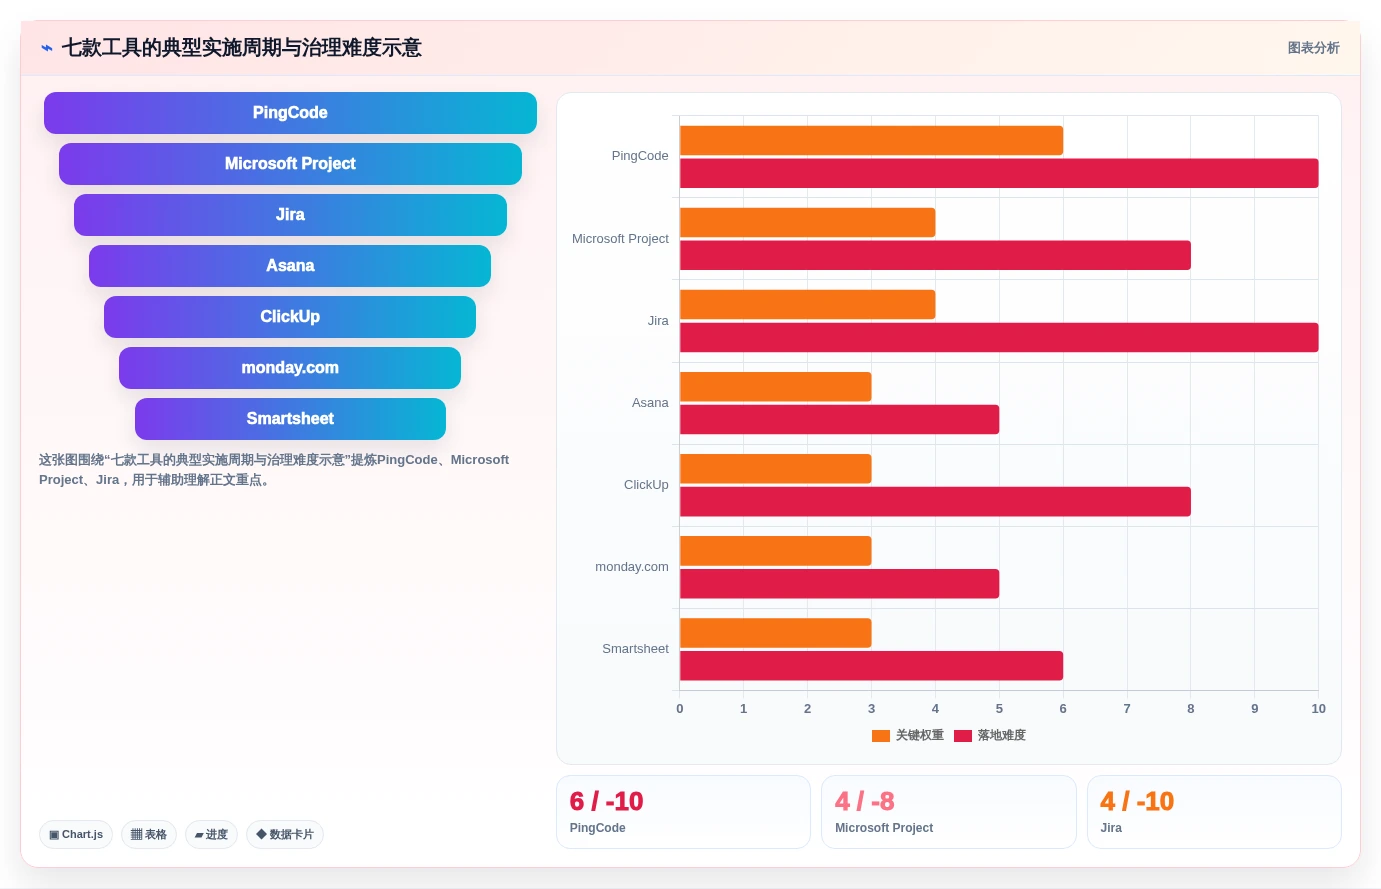Toggle the red 落地难度 legend swatch
Viewport: 1381px width, 889px height.
[963, 736]
